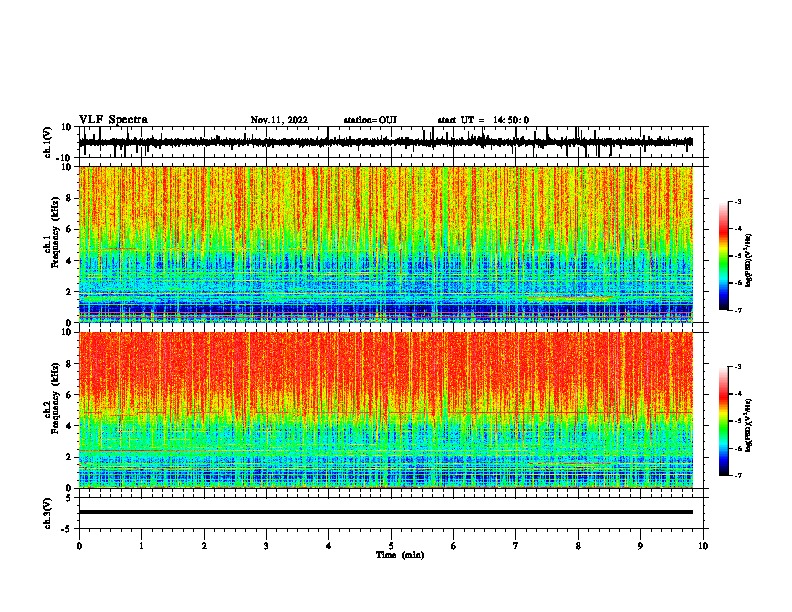
Task: Click the "7" tick on Time axis
Action: 516,546
